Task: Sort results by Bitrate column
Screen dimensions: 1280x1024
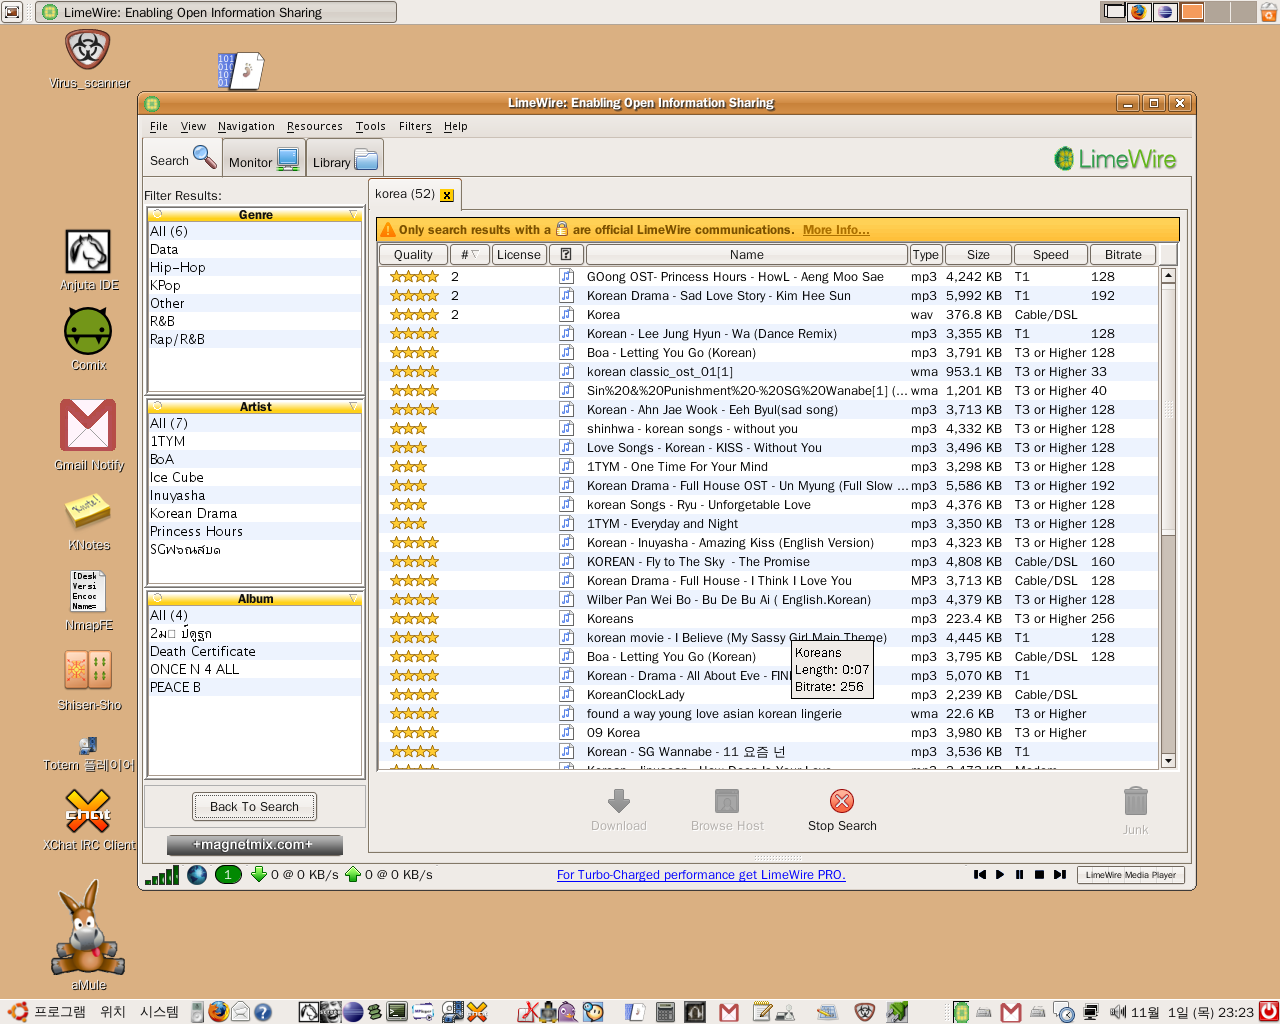Action: [1123, 255]
